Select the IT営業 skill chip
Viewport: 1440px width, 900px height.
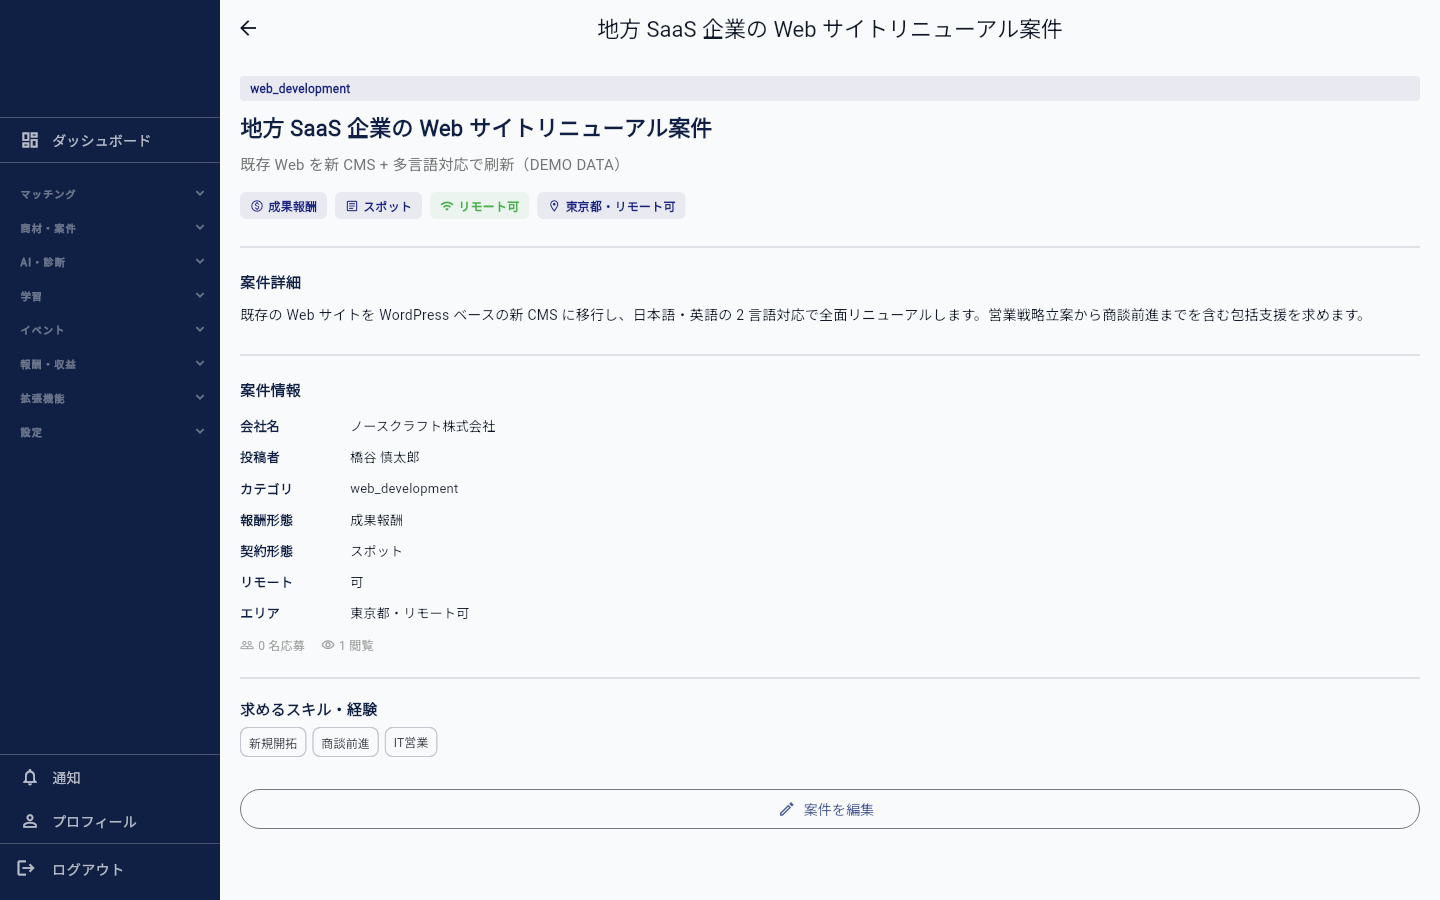(411, 743)
